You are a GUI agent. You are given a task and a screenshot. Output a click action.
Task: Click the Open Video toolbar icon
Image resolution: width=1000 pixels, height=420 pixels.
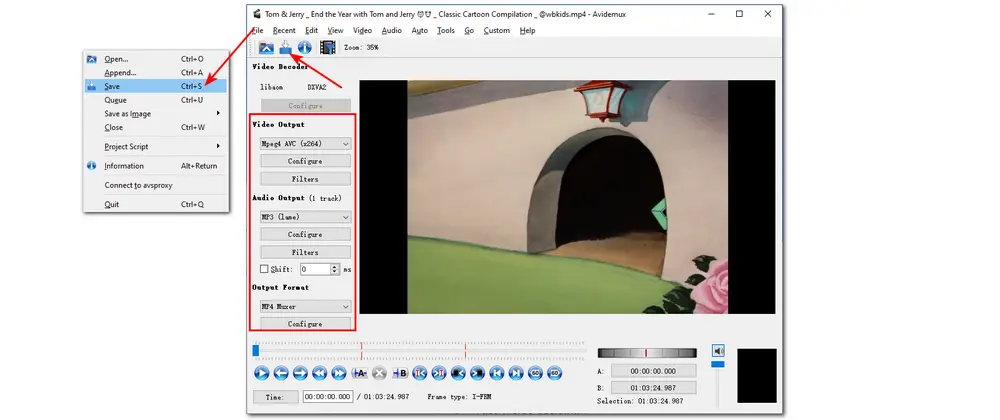(x=266, y=47)
